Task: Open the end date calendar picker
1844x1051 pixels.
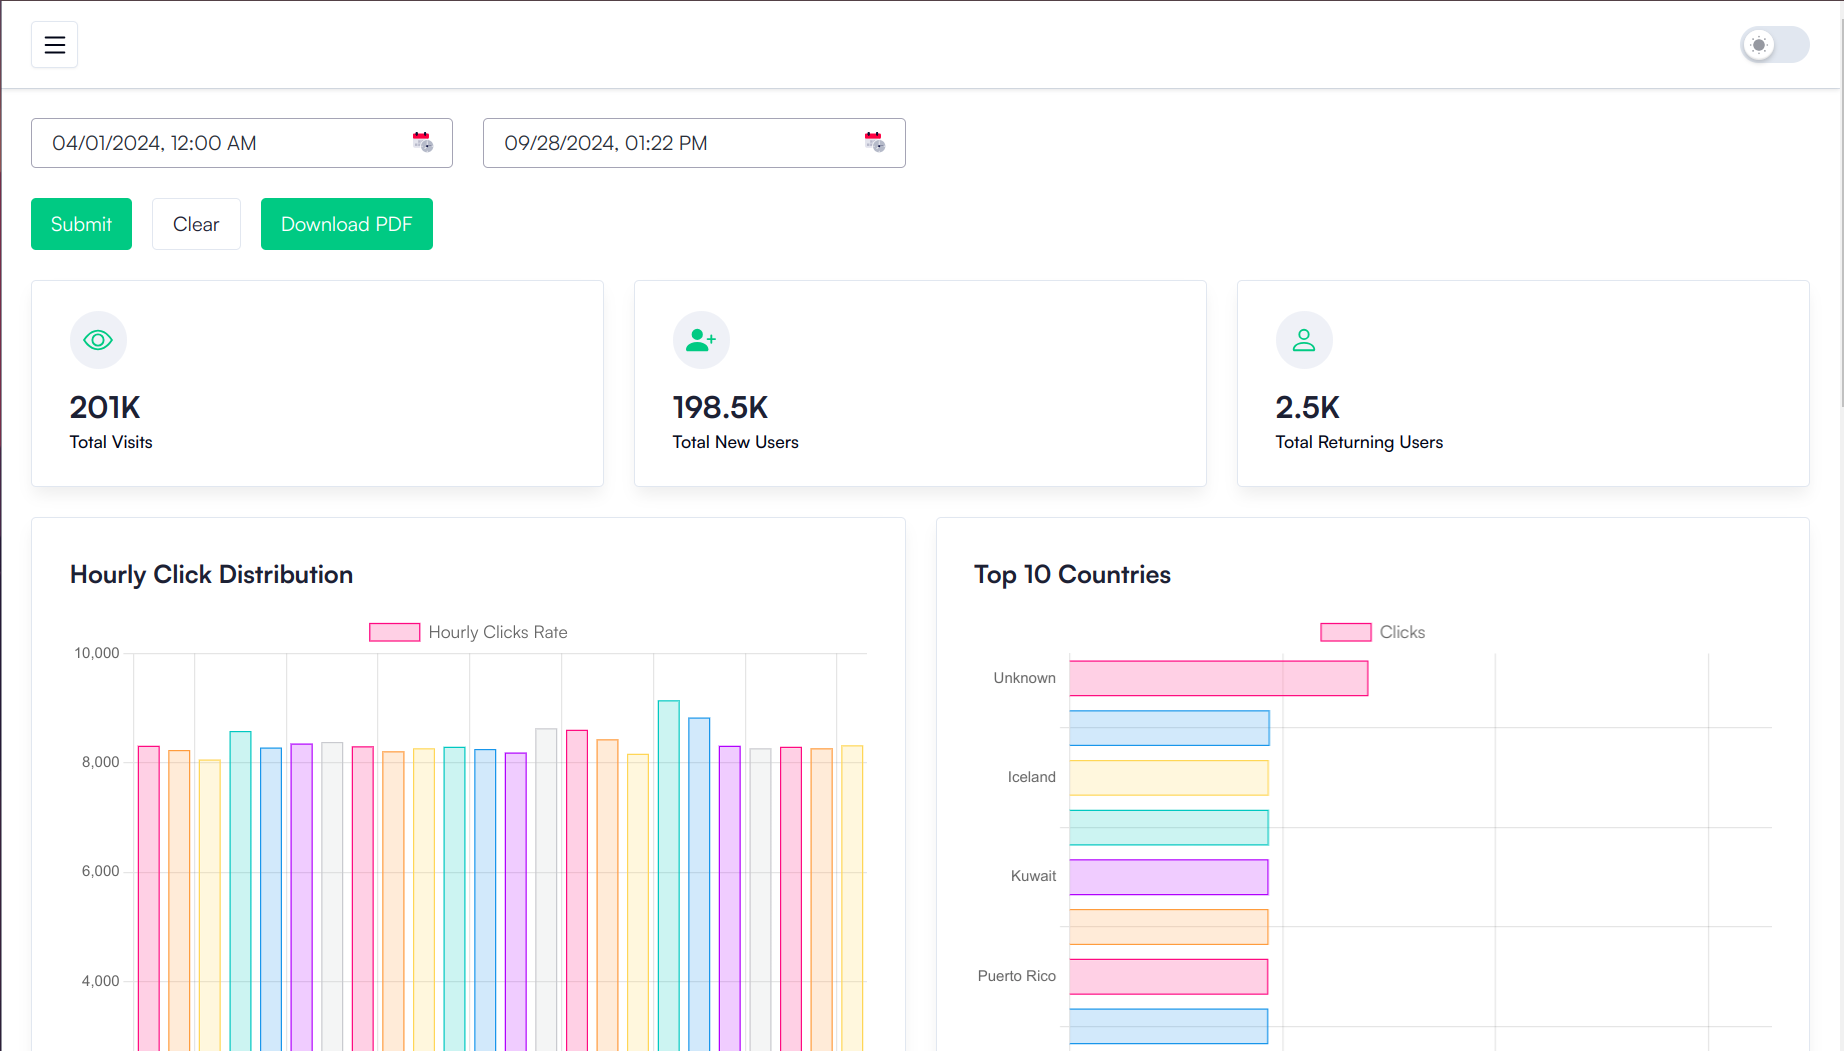Action: 875,142
